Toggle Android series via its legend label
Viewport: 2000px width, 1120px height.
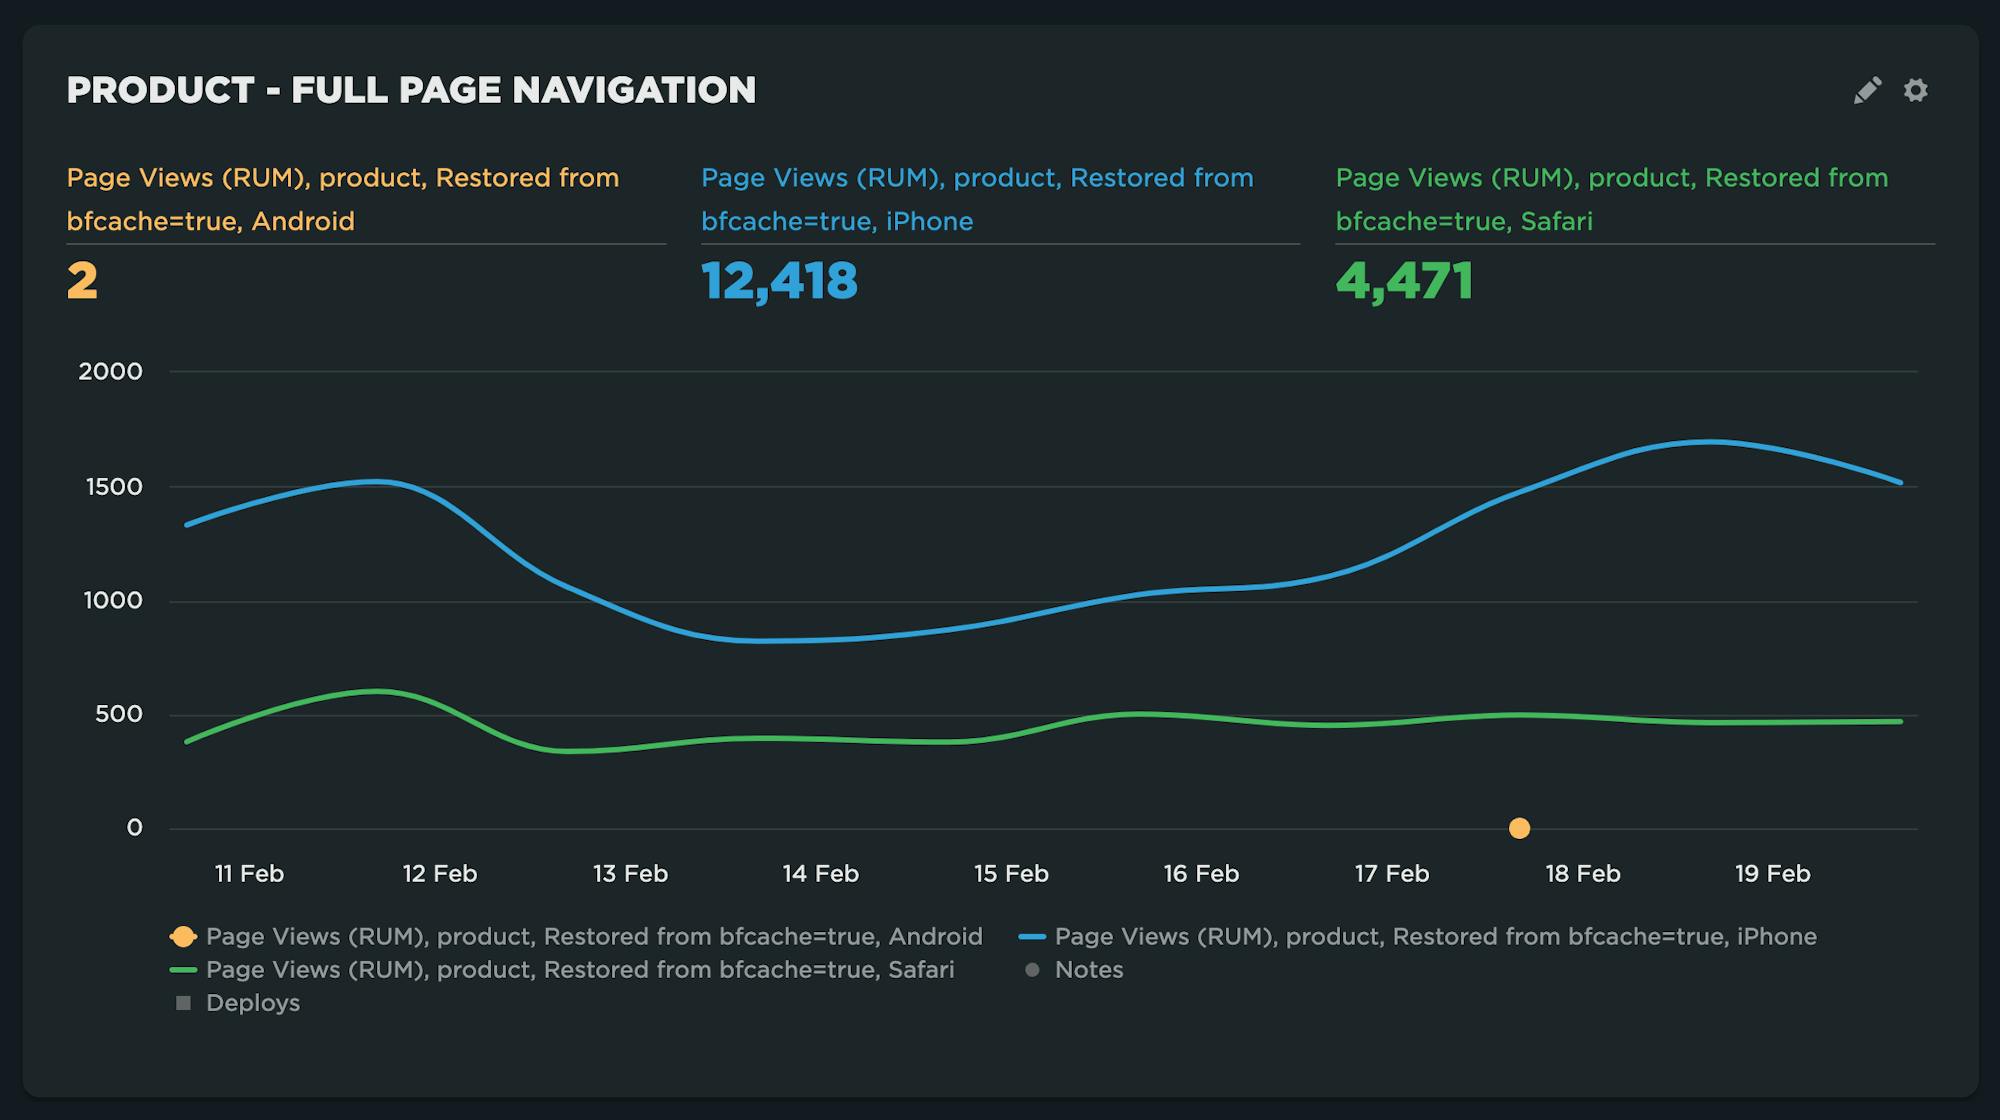tap(594, 937)
